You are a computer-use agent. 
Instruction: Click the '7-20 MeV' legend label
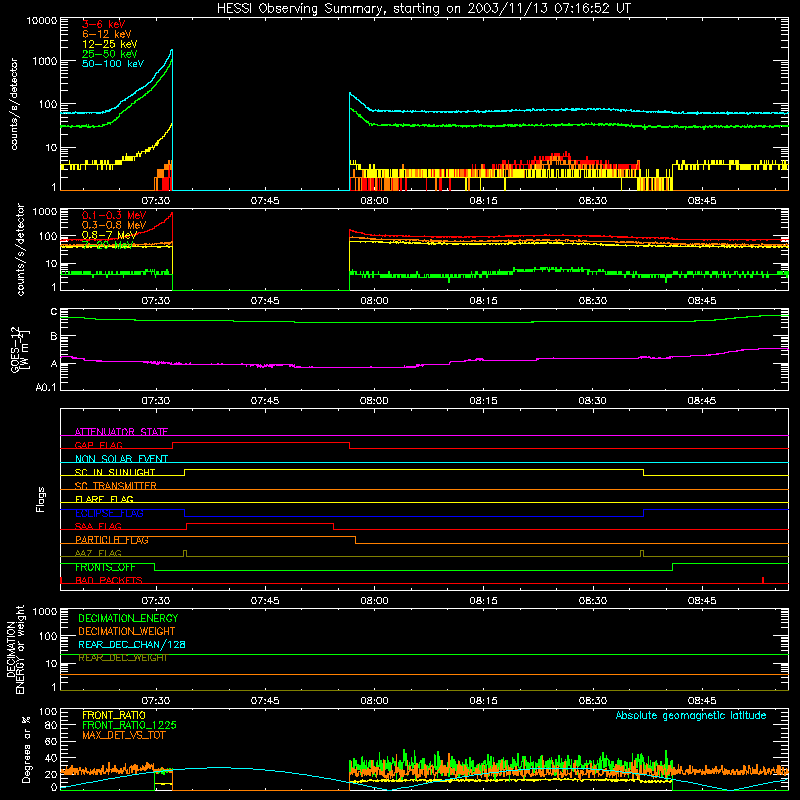pos(106,245)
